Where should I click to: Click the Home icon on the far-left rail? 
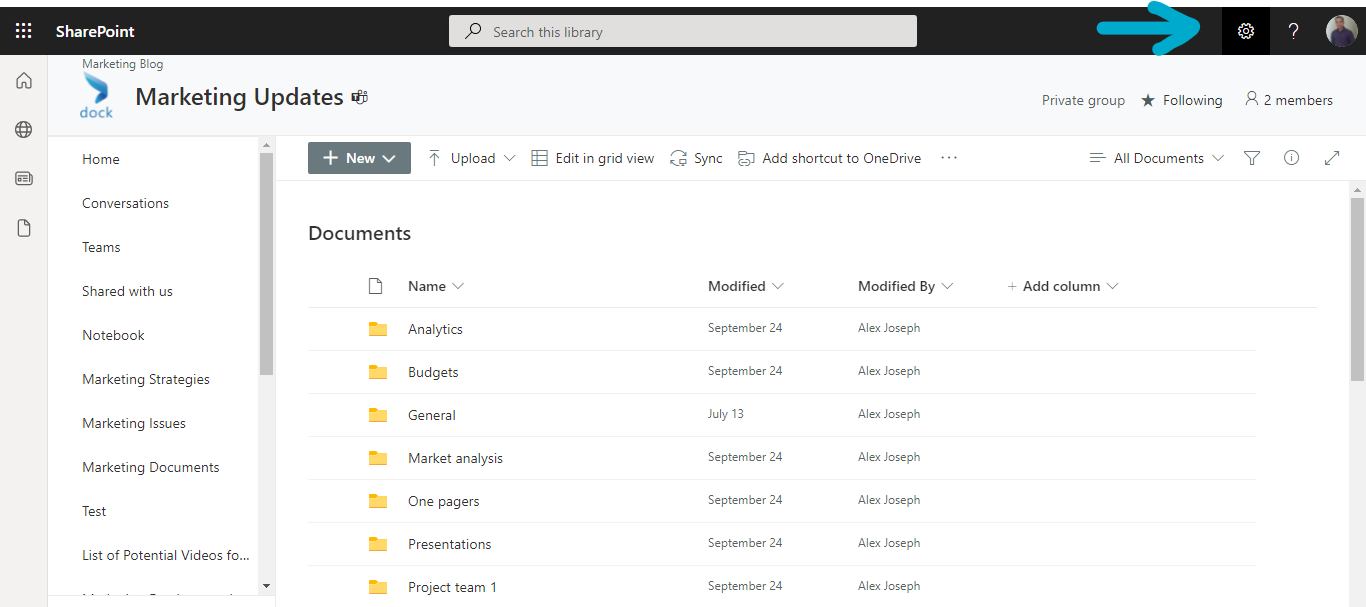23,80
